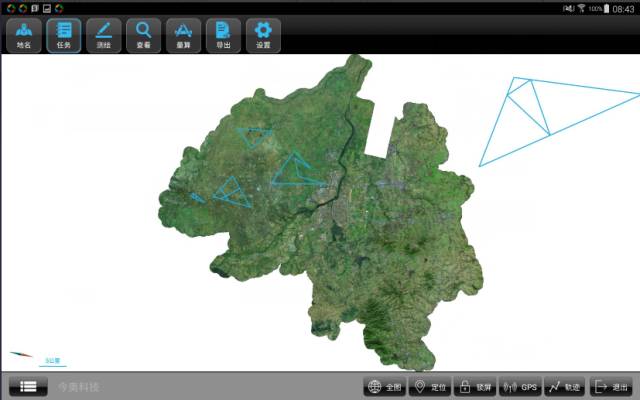
Task: Open the 测绘 pencil drawing tool
Action: pyautogui.click(x=104, y=36)
